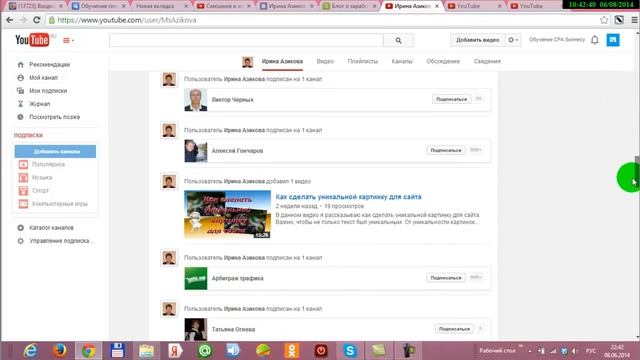Open the Компьютерные игры channel
The image size is (640, 360).
click(x=60, y=204)
